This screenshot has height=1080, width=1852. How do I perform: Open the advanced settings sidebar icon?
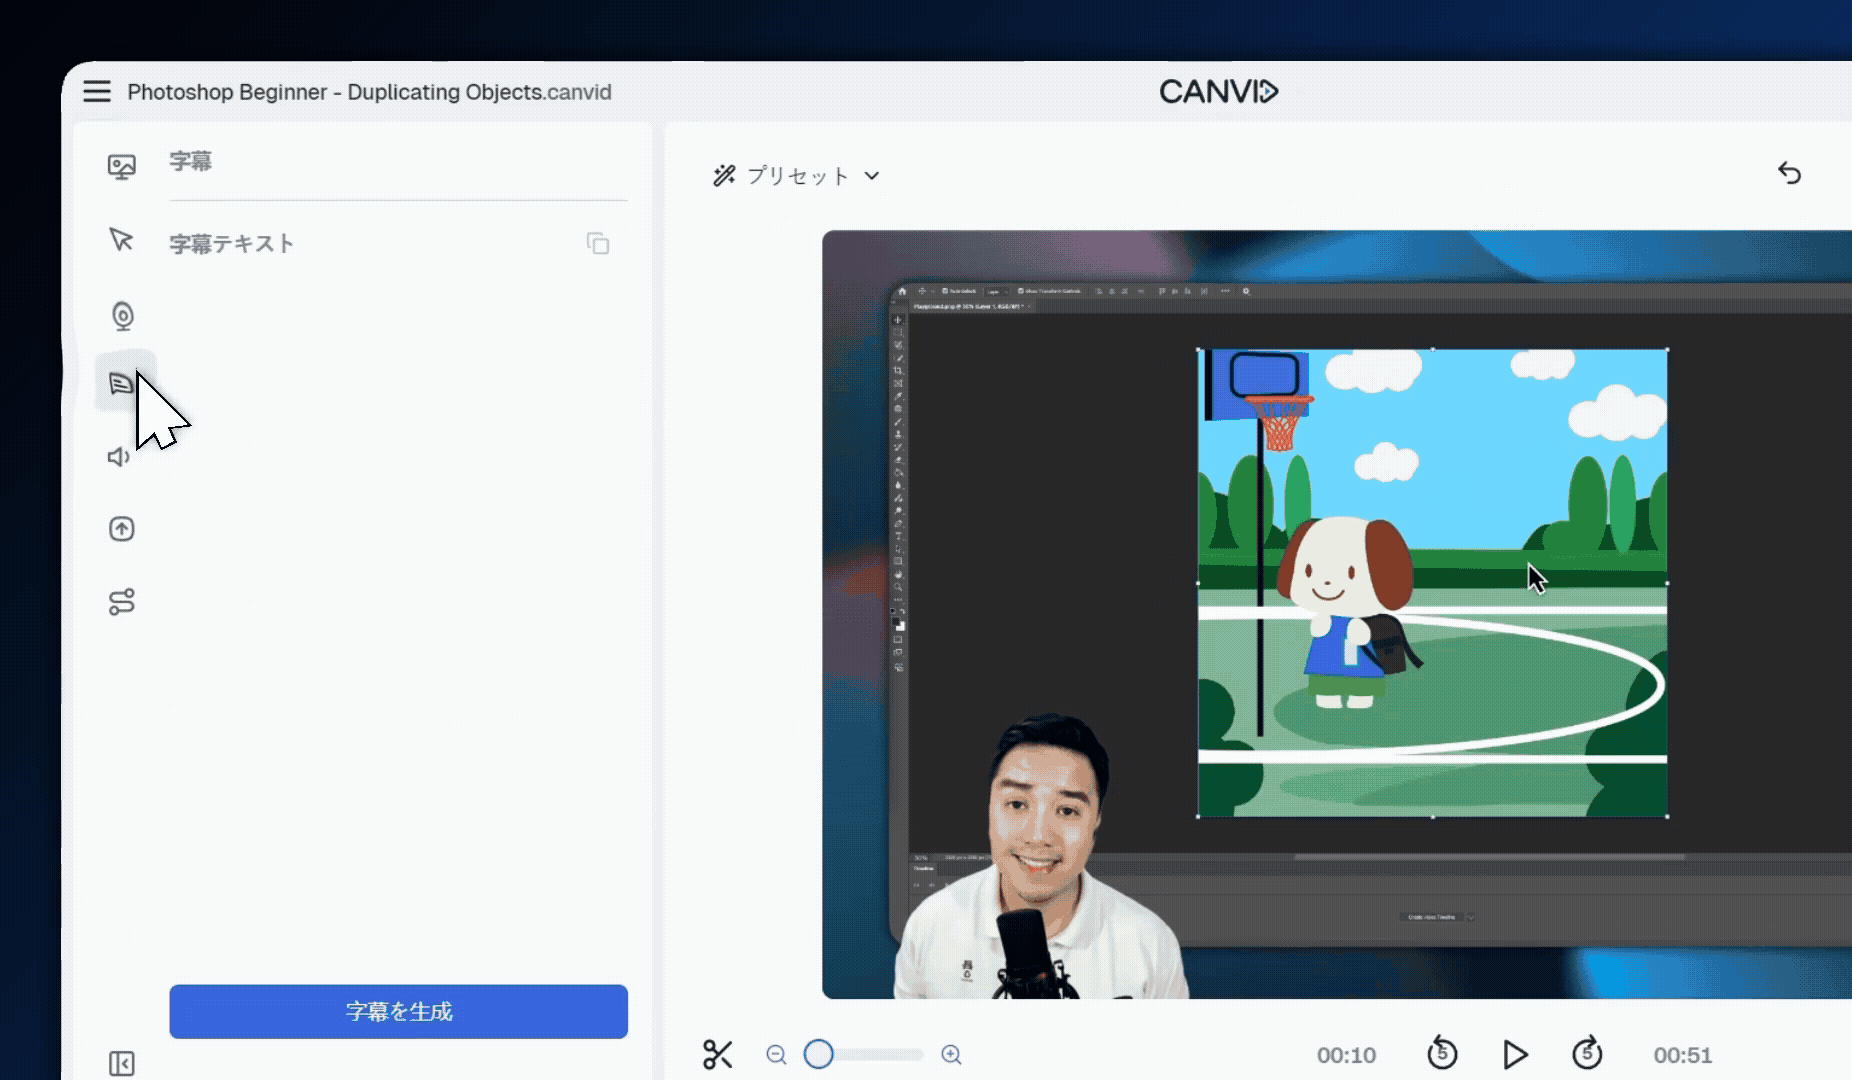coord(122,602)
